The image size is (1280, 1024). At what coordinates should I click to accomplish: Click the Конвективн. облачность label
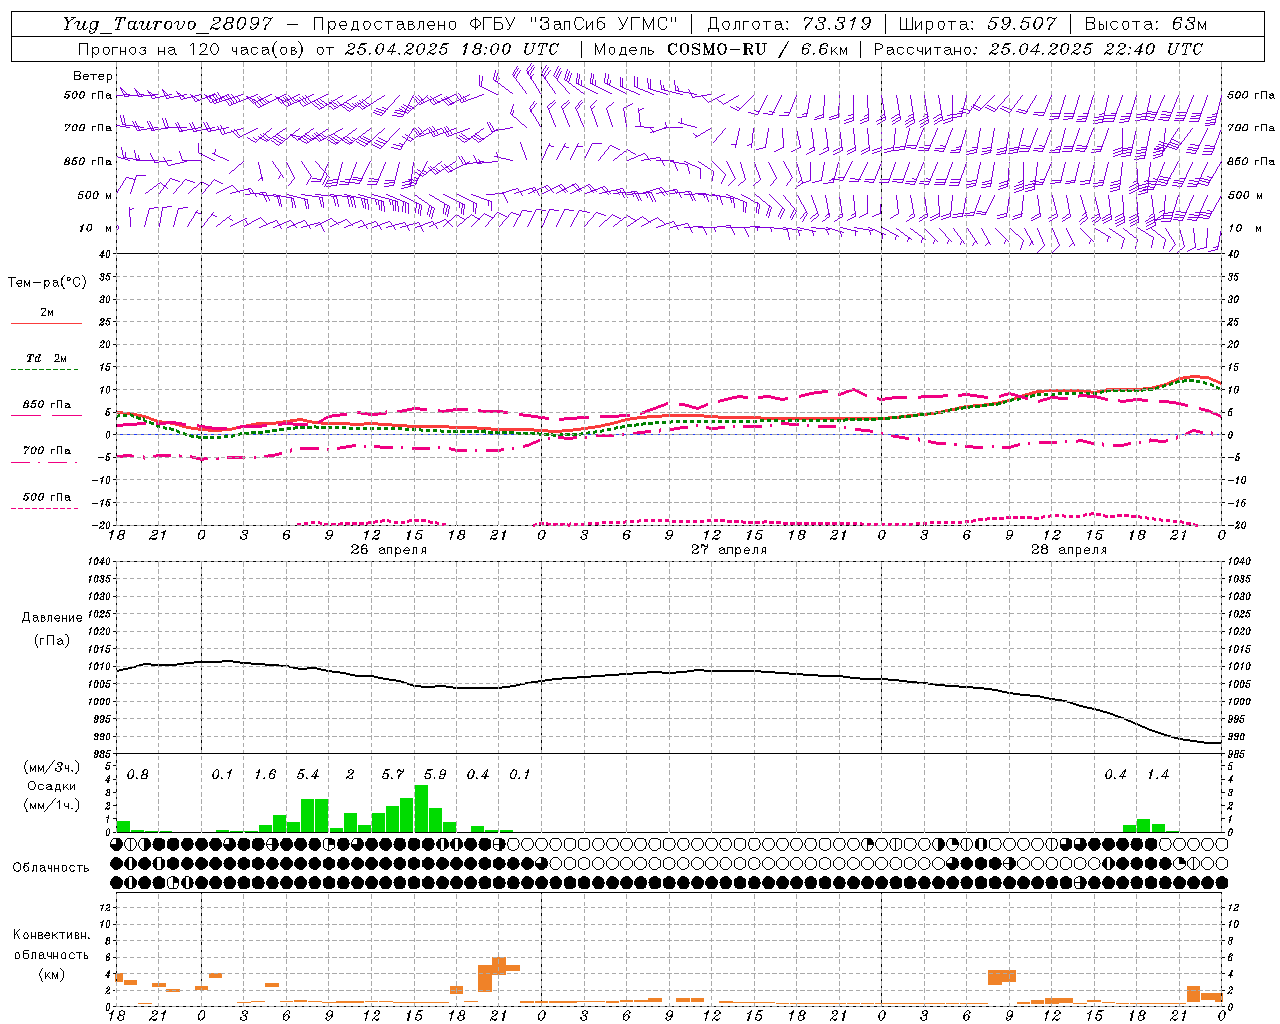point(51,945)
